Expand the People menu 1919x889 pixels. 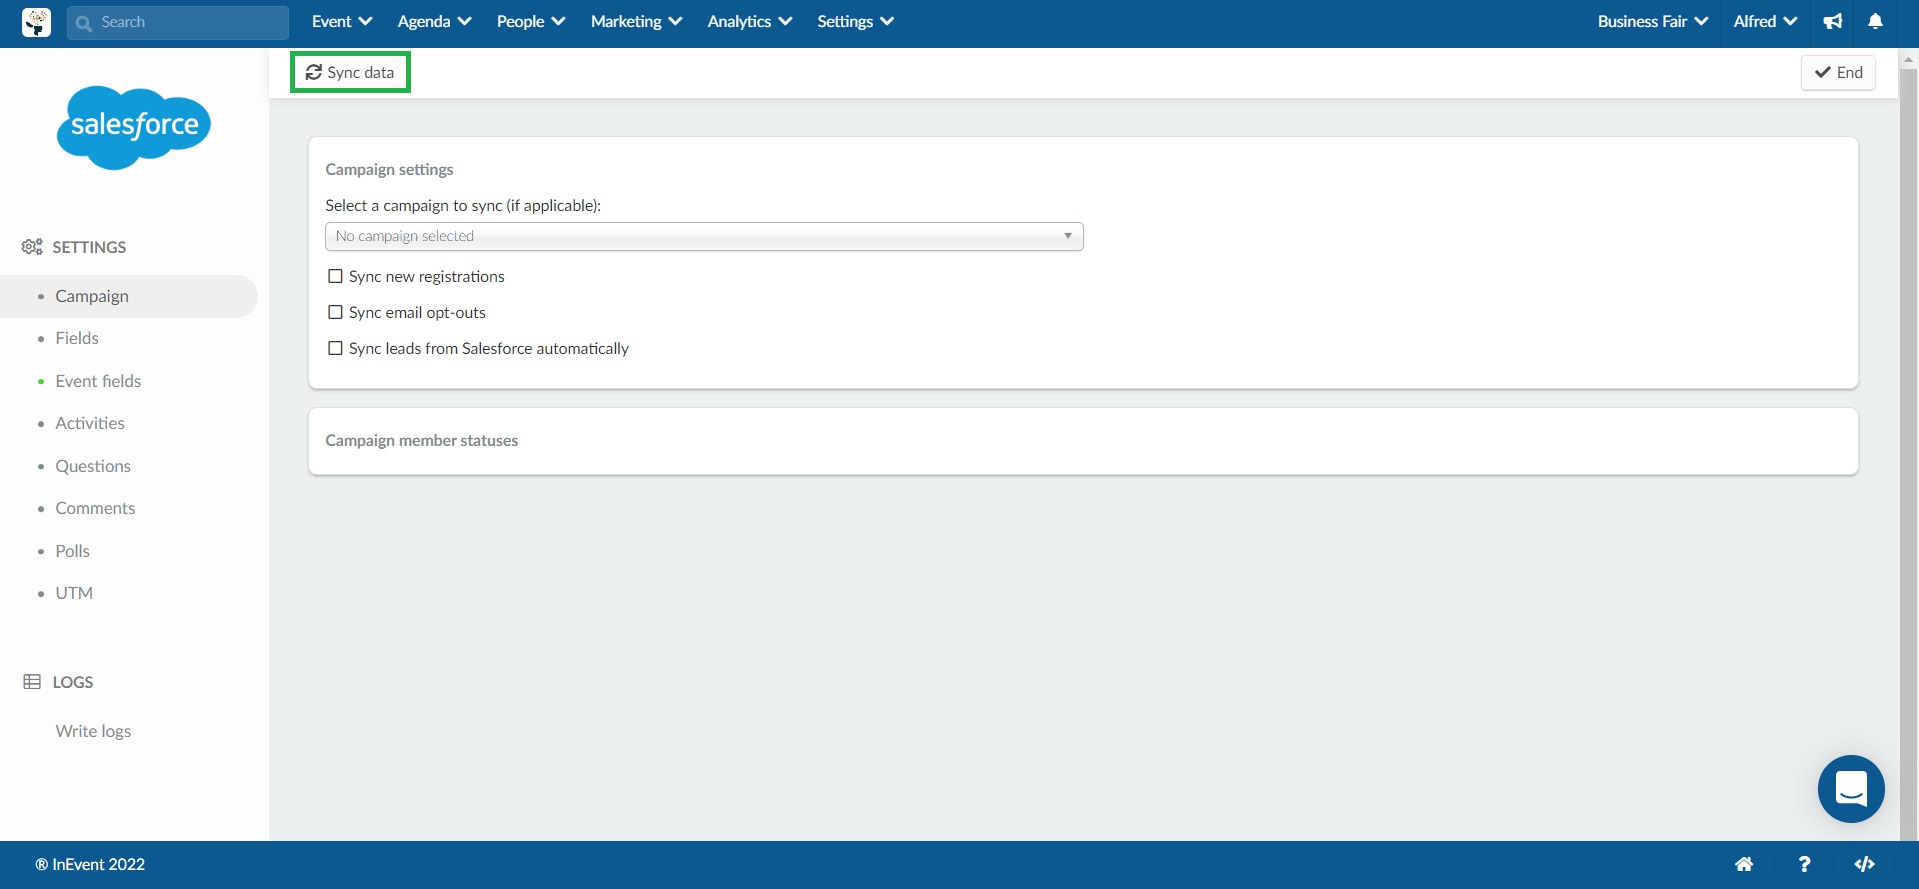coord(531,22)
